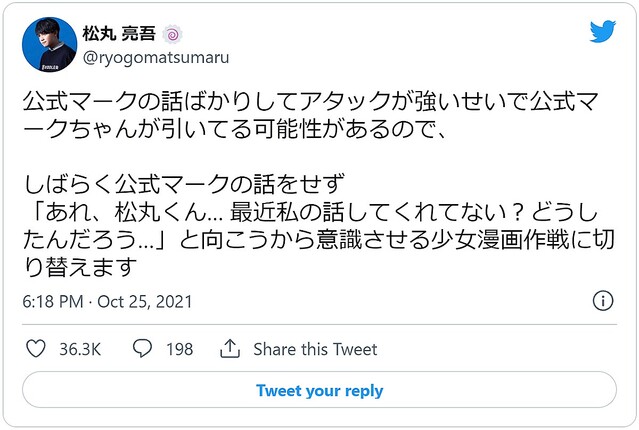Click the 36.3K likes count

click(x=80, y=349)
